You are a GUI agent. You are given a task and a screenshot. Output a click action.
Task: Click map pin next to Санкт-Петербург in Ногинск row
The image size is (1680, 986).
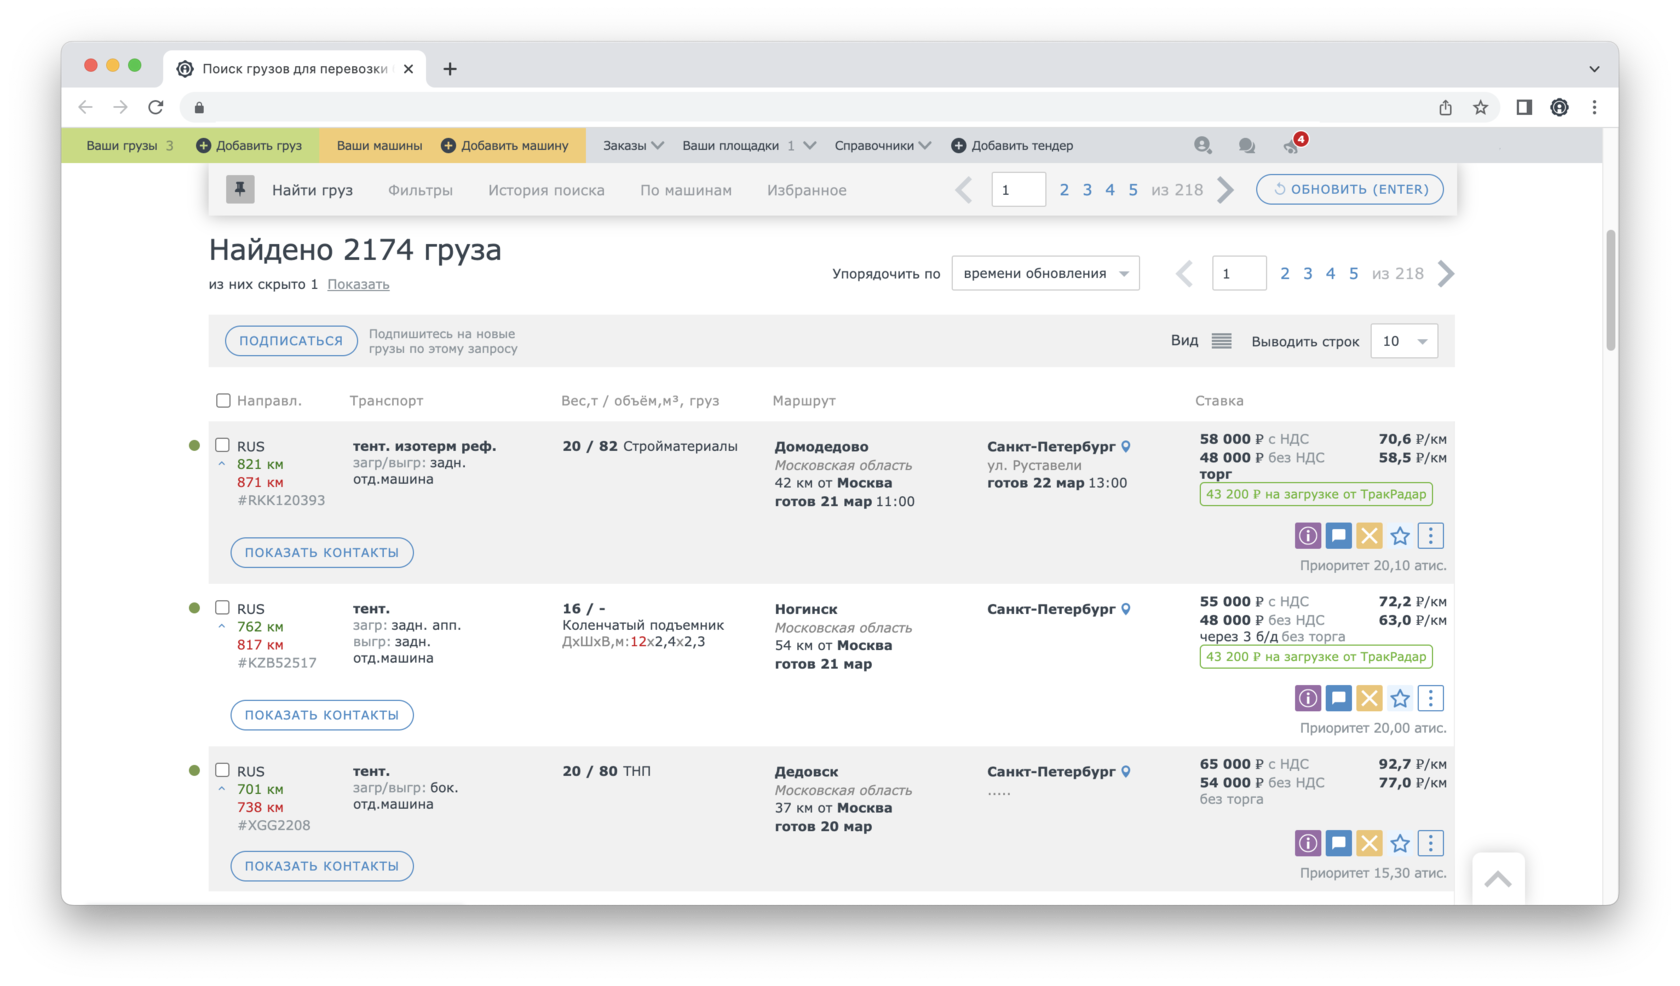[x=1126, y=608]
